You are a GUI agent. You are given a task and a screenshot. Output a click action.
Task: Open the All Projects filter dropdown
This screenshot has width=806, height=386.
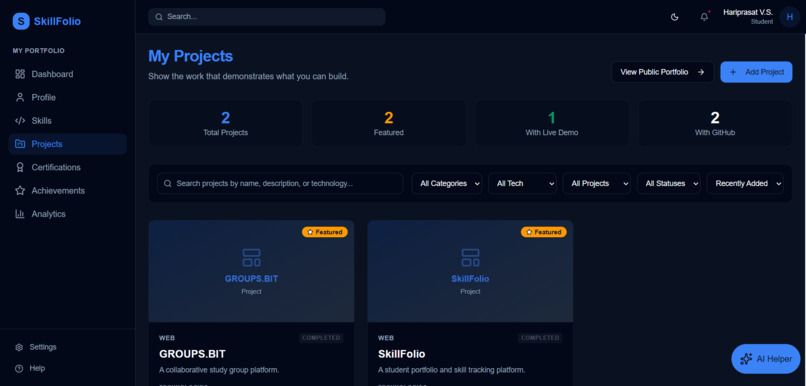[x=597, y=183]
